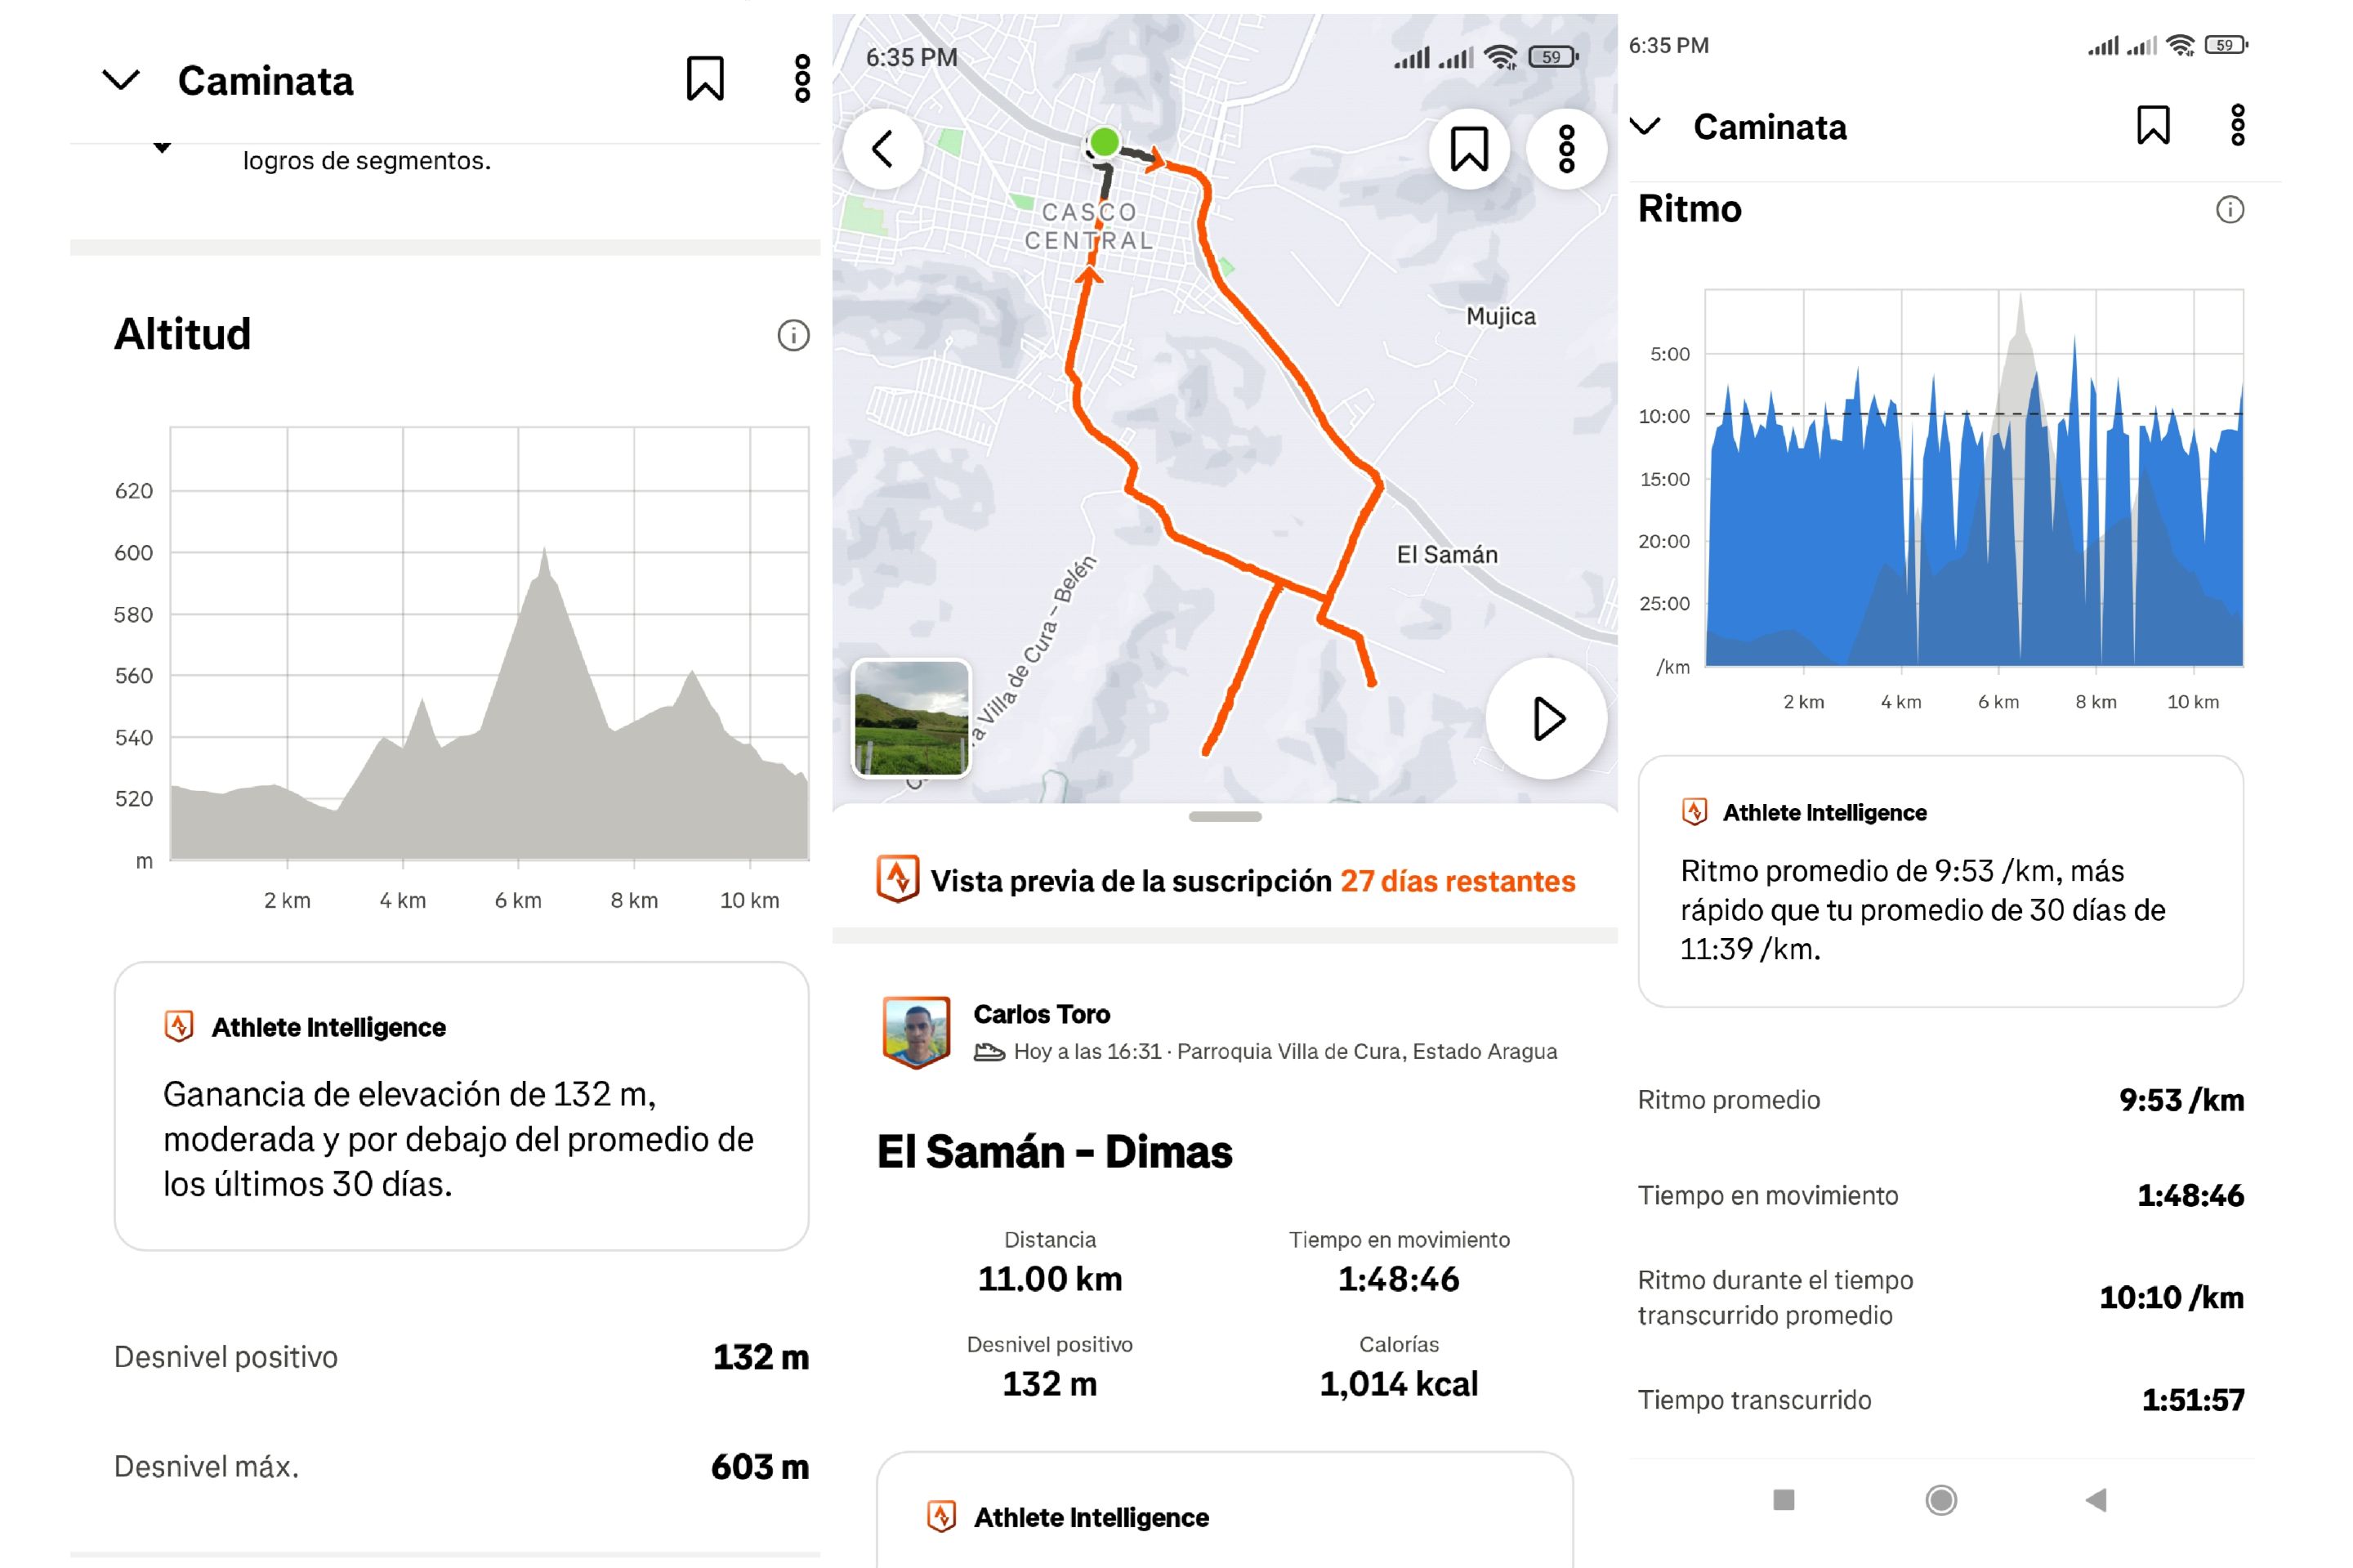Bookmark activity in Ritmo screen header
The height and width of the screenshot is (1568, 2353).
click(x=2153, y=126)
